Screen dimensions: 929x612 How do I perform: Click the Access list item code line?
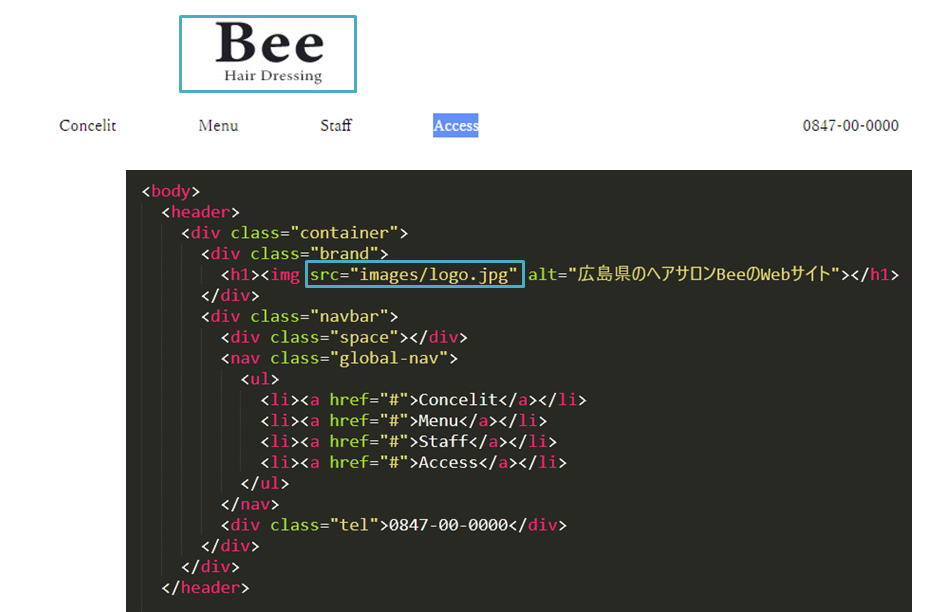point(414,462)
